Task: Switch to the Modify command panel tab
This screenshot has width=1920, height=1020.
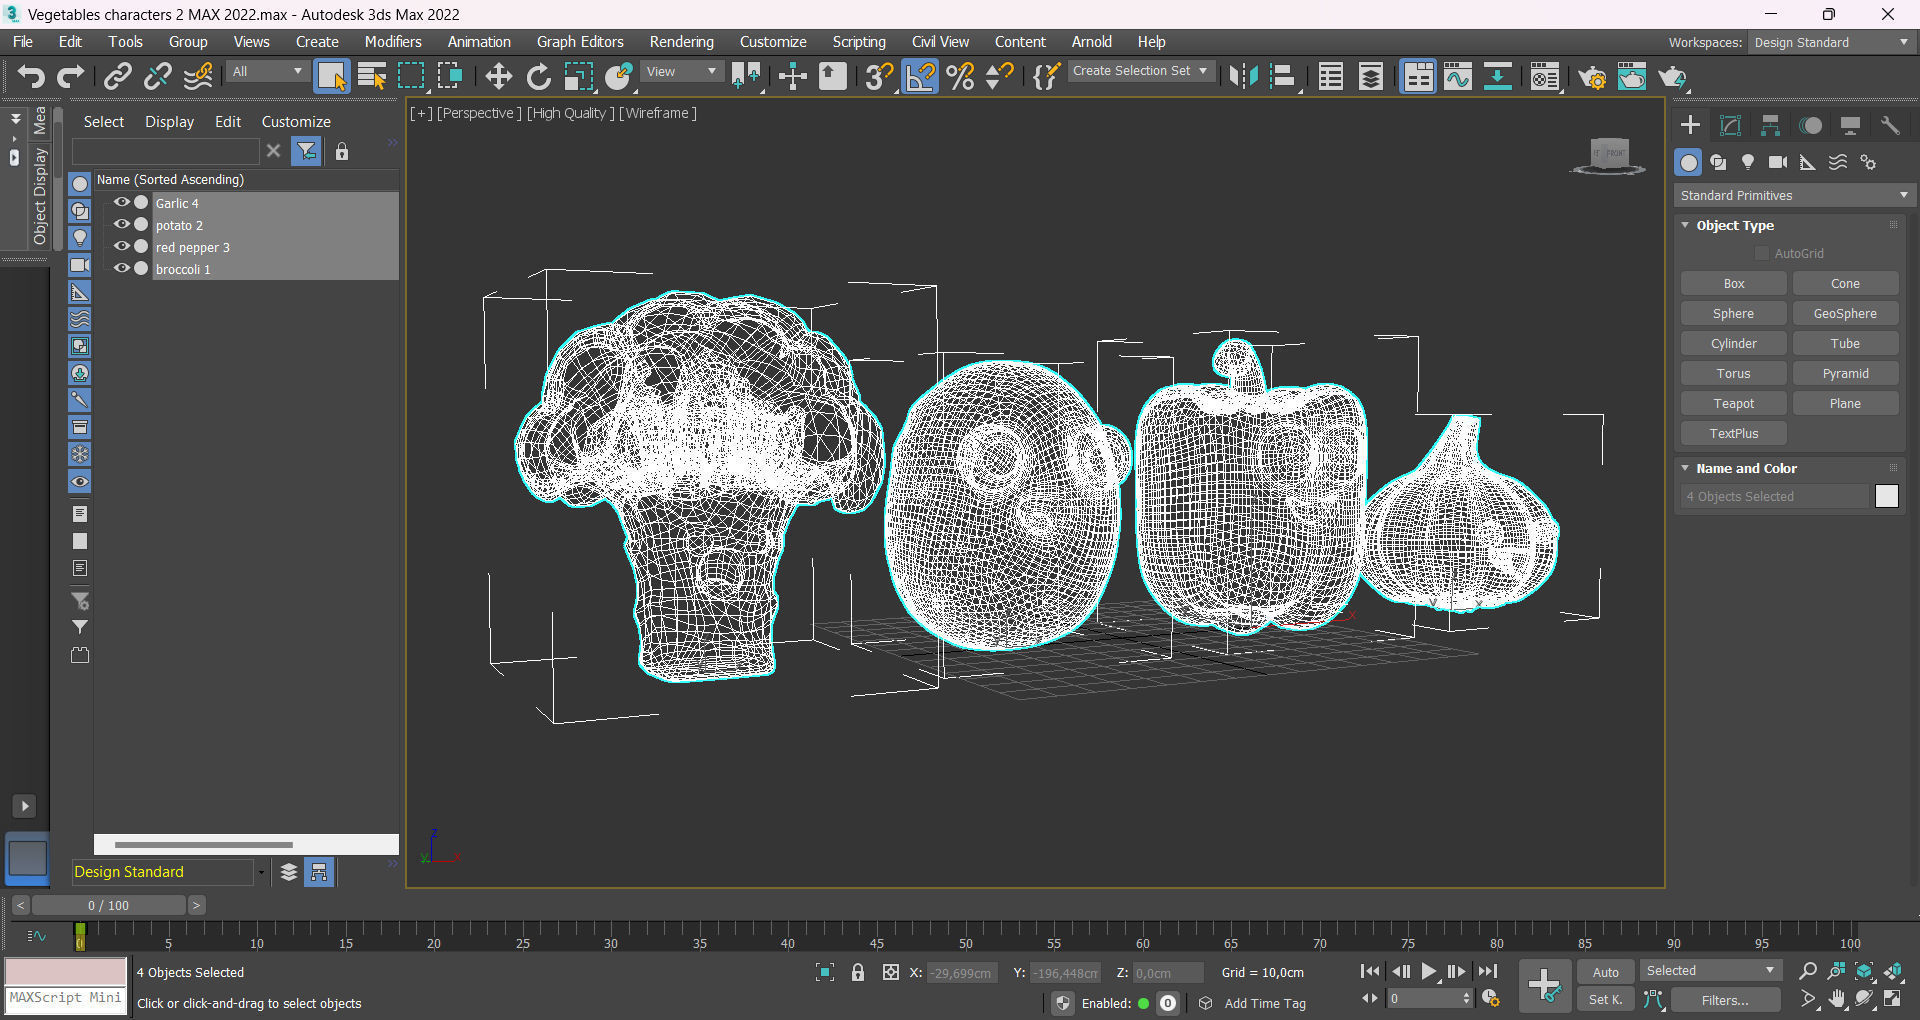Action: [1730, 125]
